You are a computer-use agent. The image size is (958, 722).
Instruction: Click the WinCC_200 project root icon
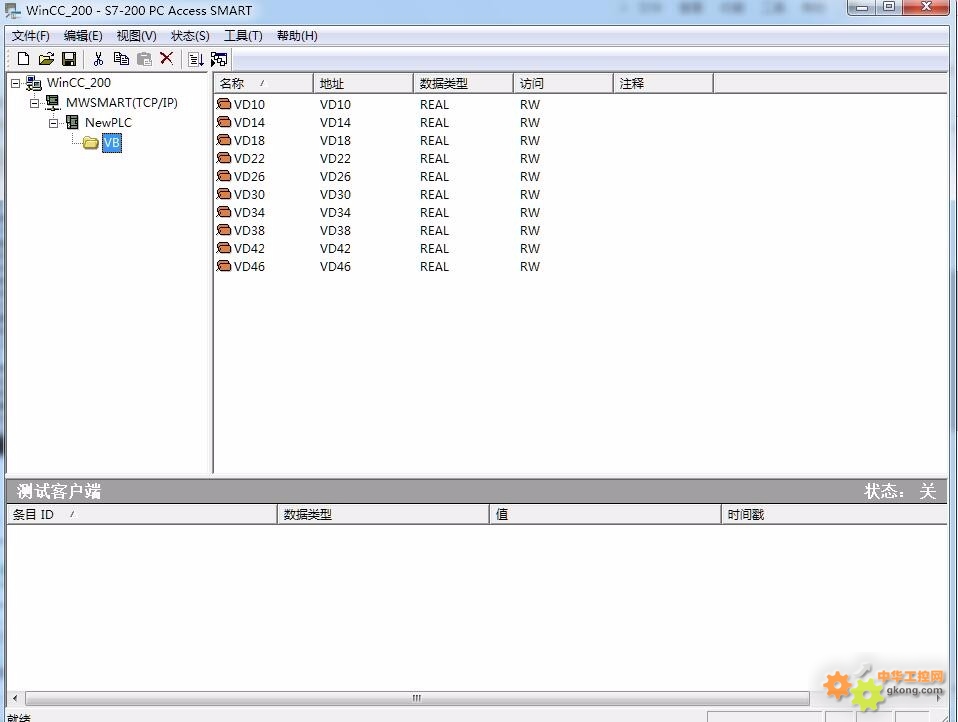point(34,83)
